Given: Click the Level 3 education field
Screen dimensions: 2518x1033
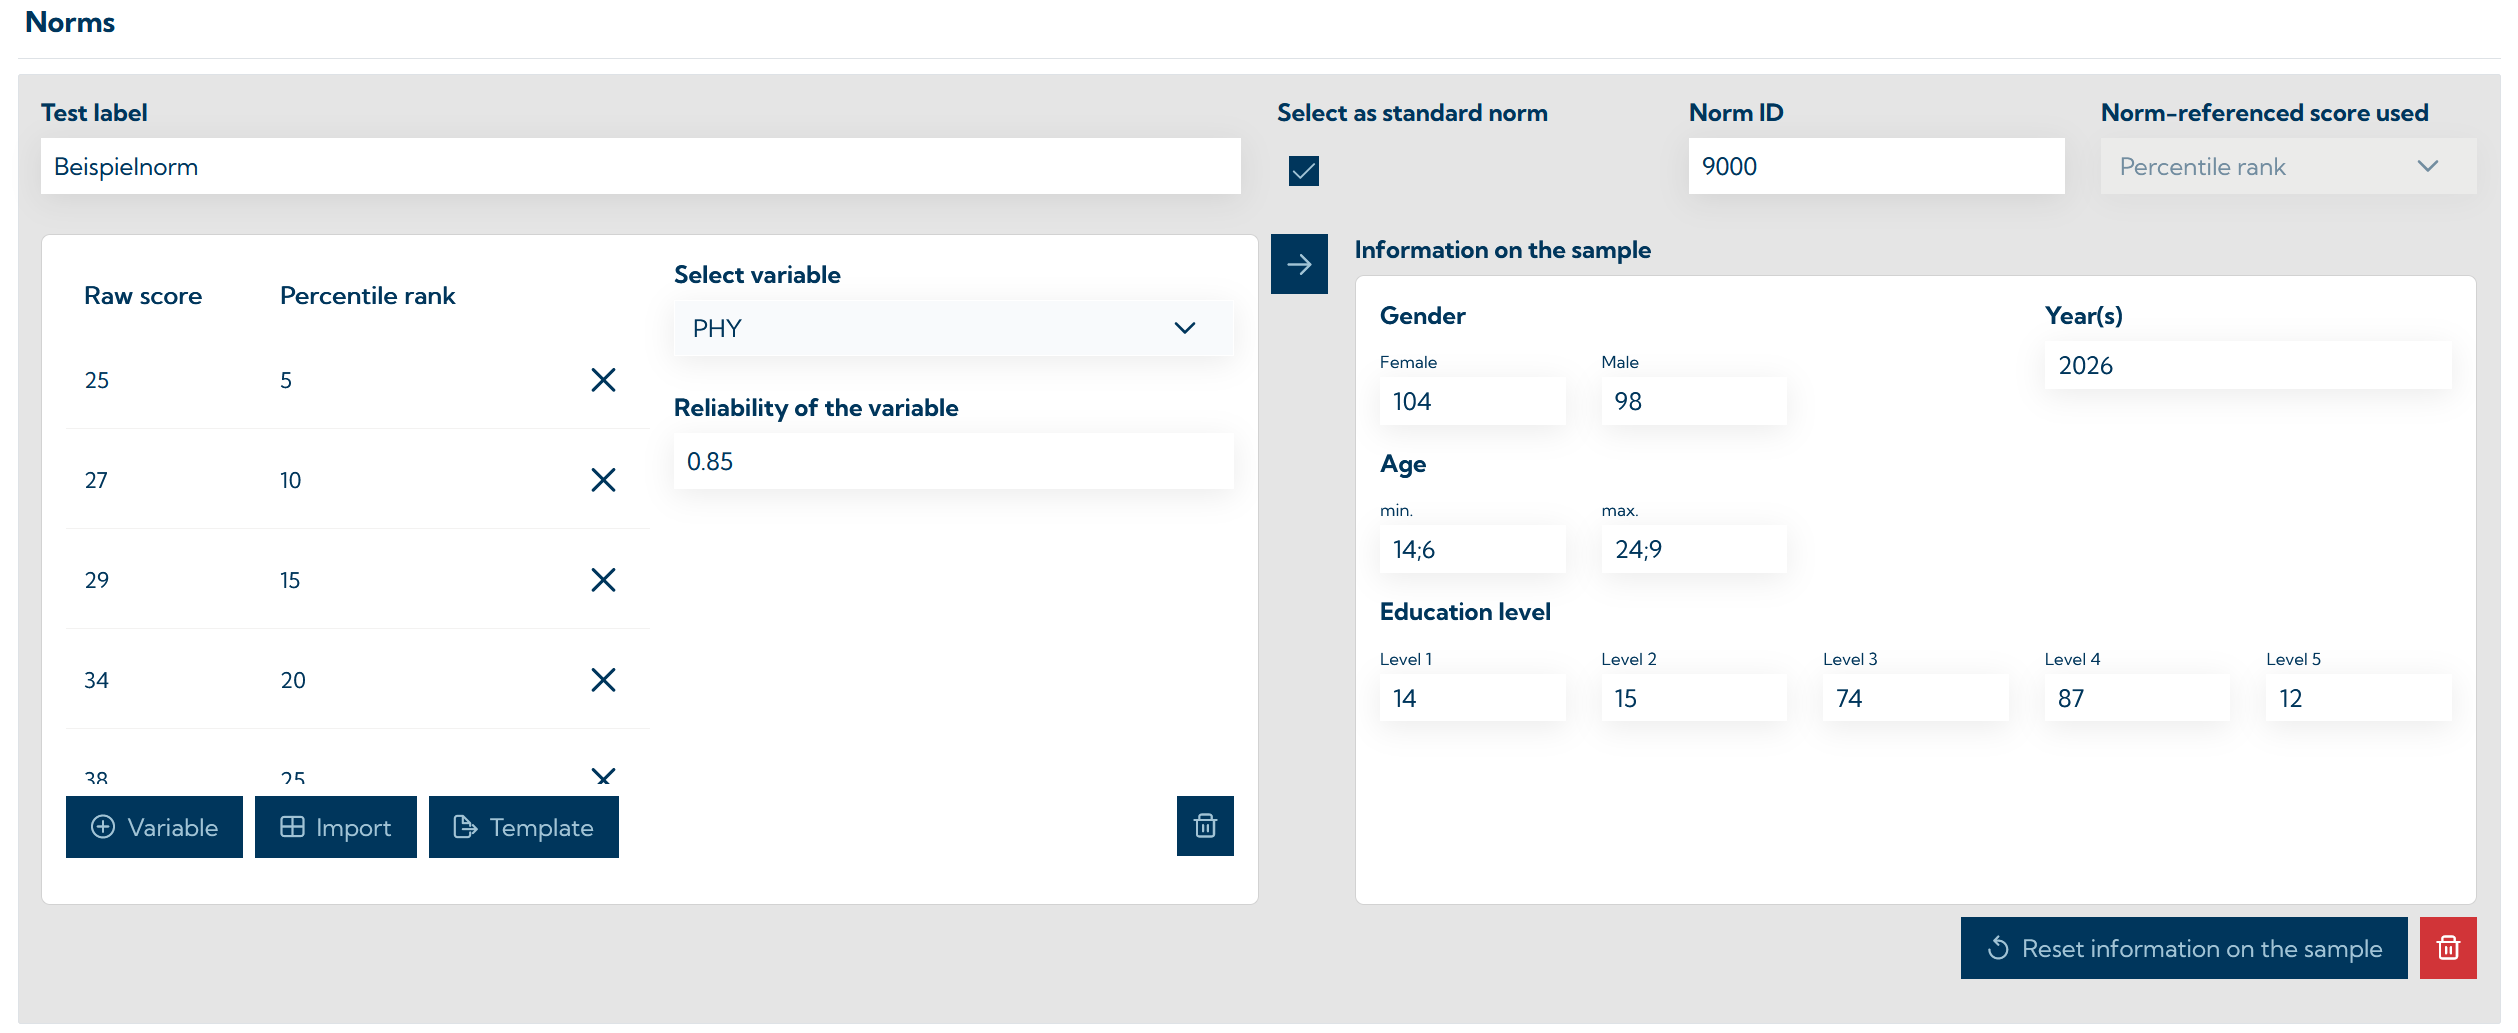Looking at the screenshot, I should [1914, 698].
